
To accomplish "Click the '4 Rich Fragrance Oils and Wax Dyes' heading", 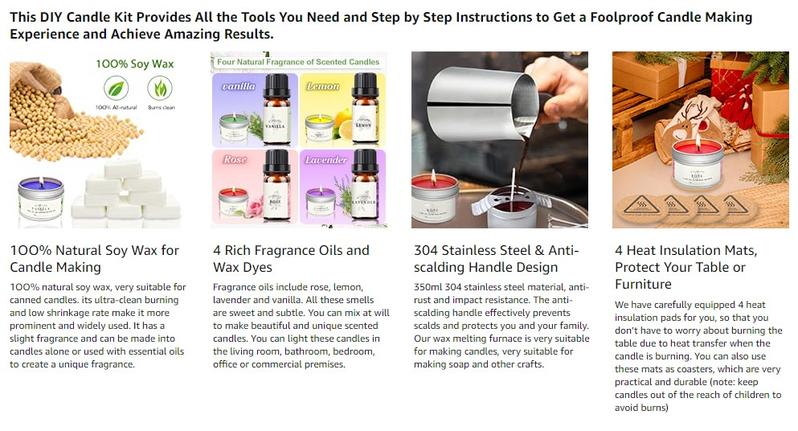I will click(291, 258).
